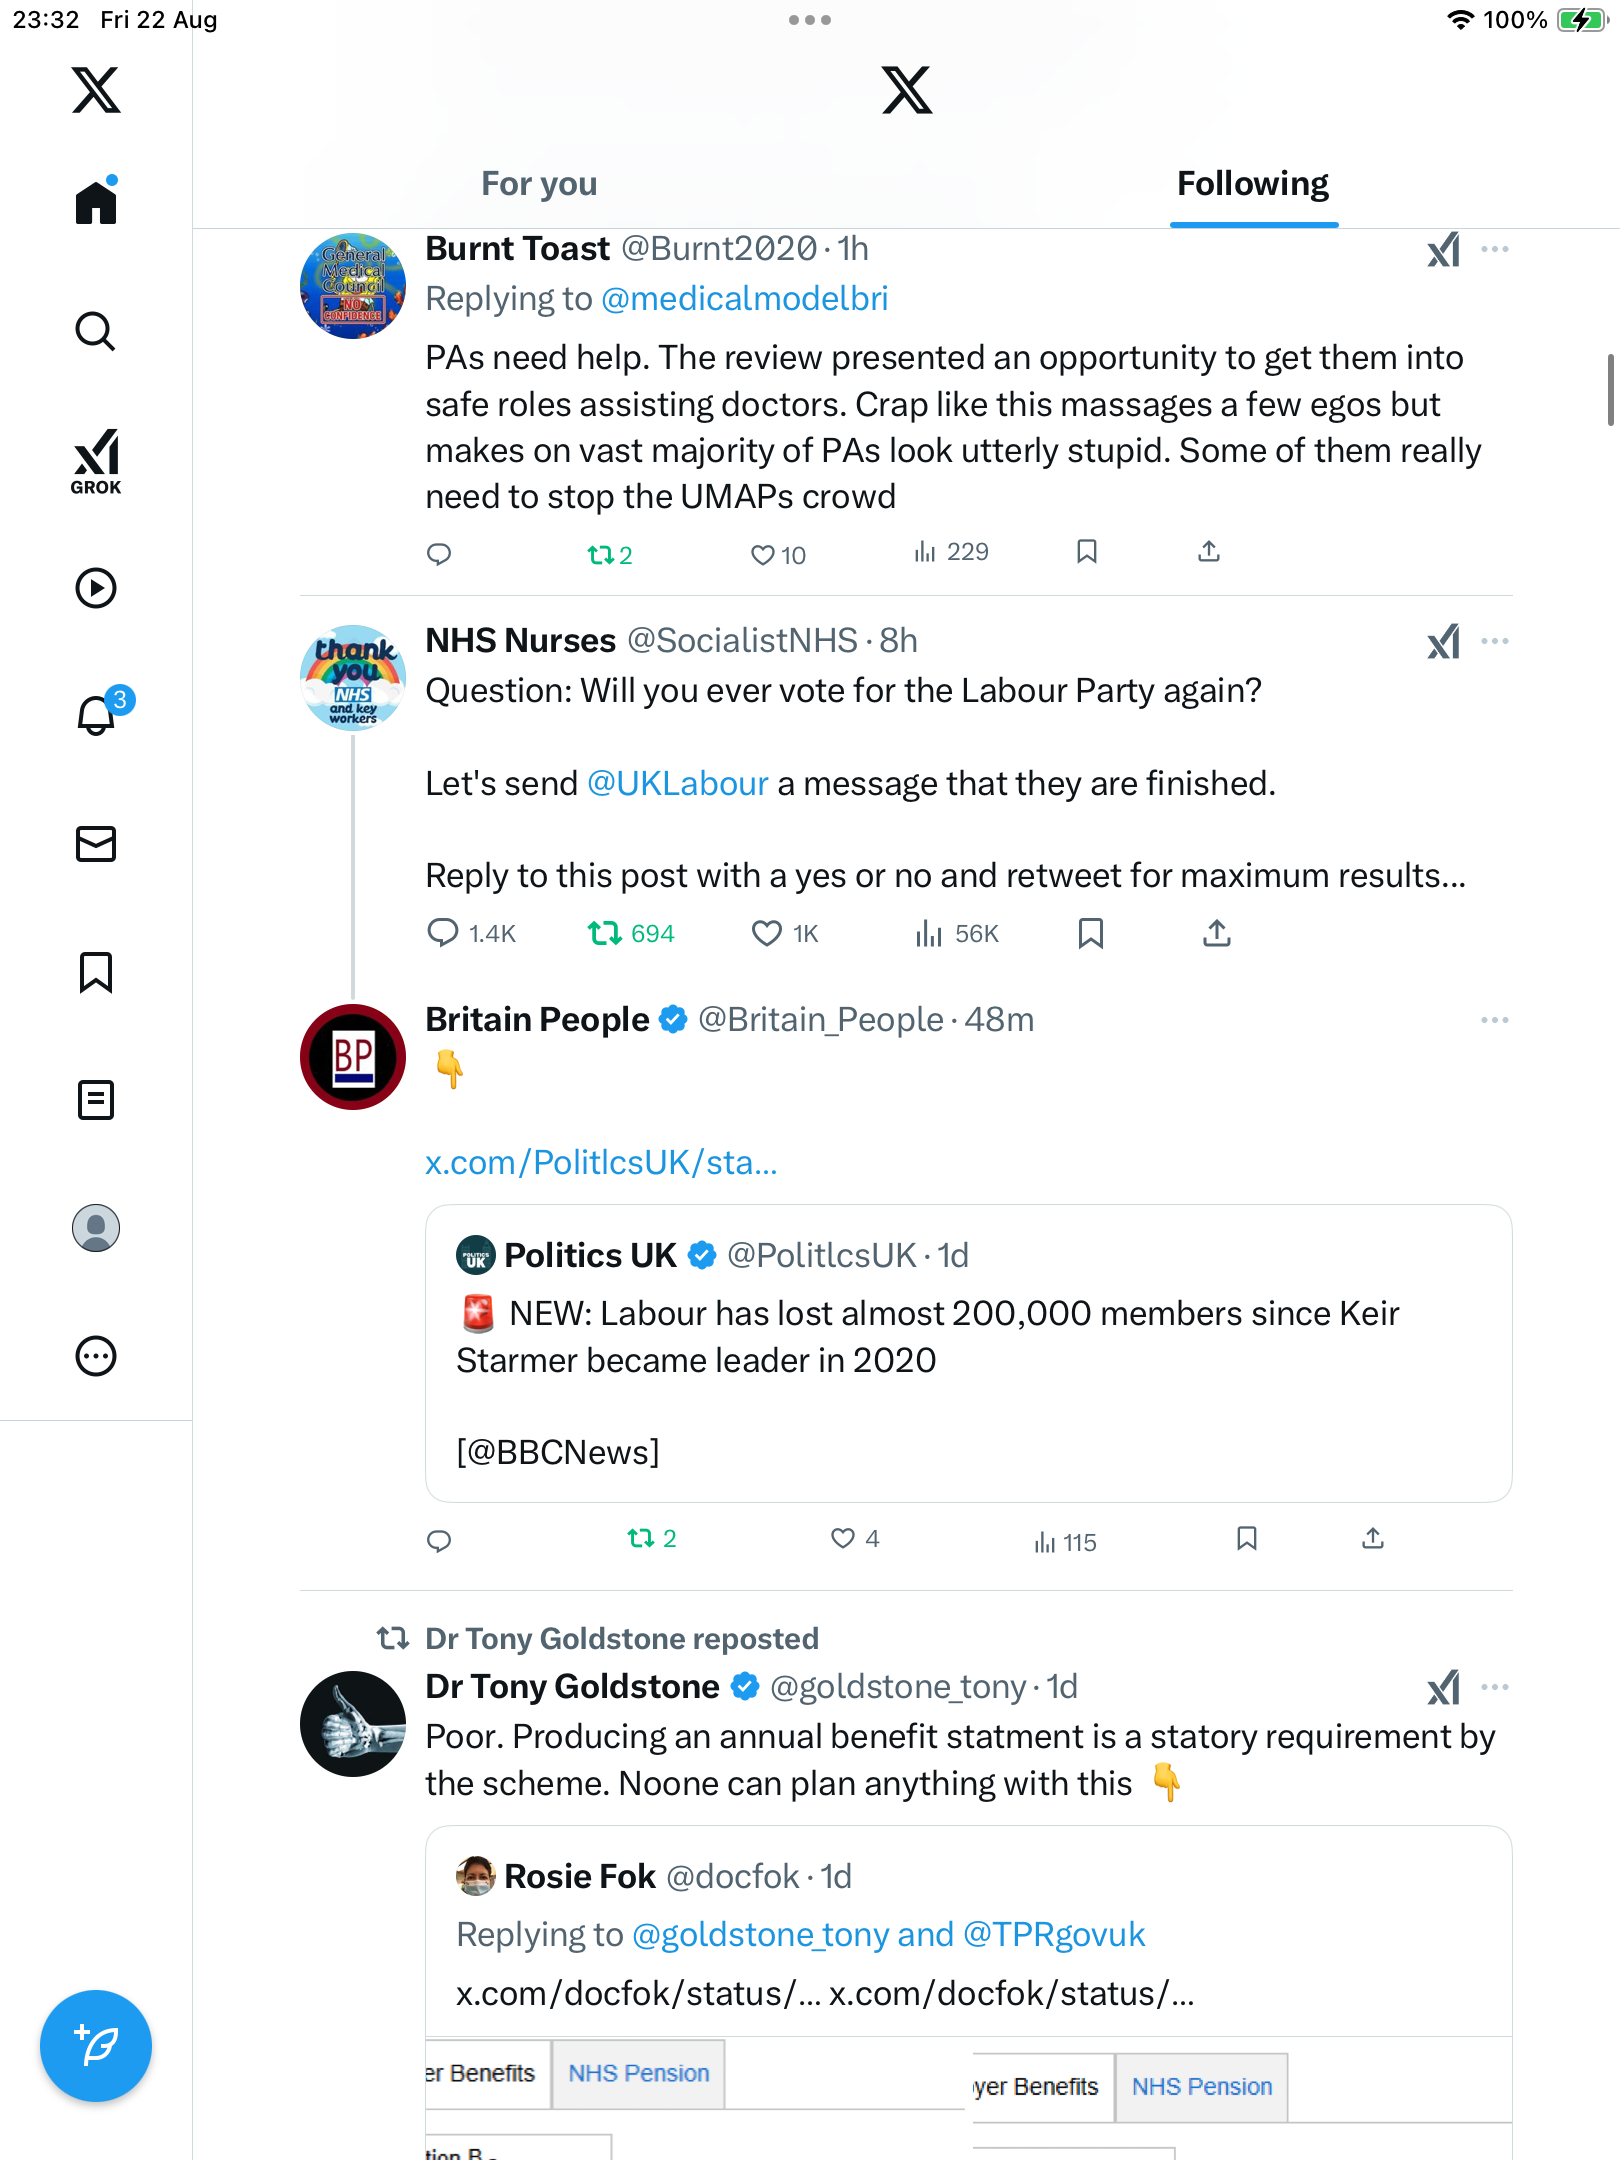Open Grok from the sidebar
The height and width of the screenshot is (2160, 1620).
click(x=96, y=461)
